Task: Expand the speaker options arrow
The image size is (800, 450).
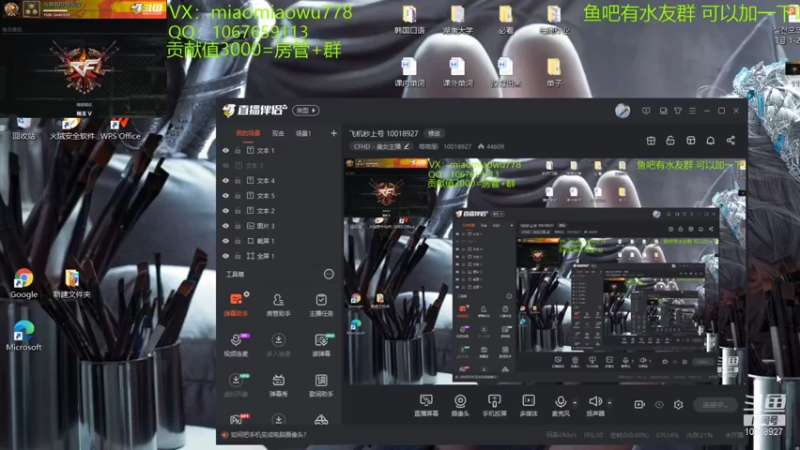Action: (609, 403)
